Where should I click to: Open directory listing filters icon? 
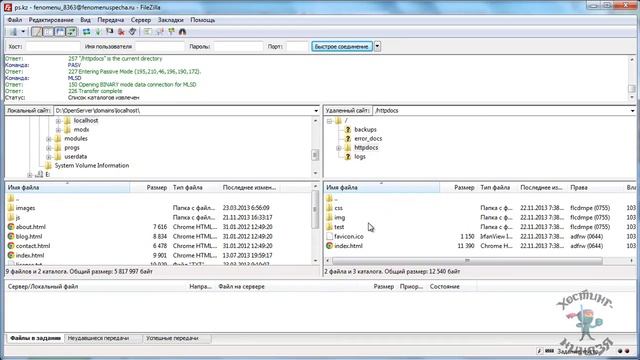coord(148,32)
